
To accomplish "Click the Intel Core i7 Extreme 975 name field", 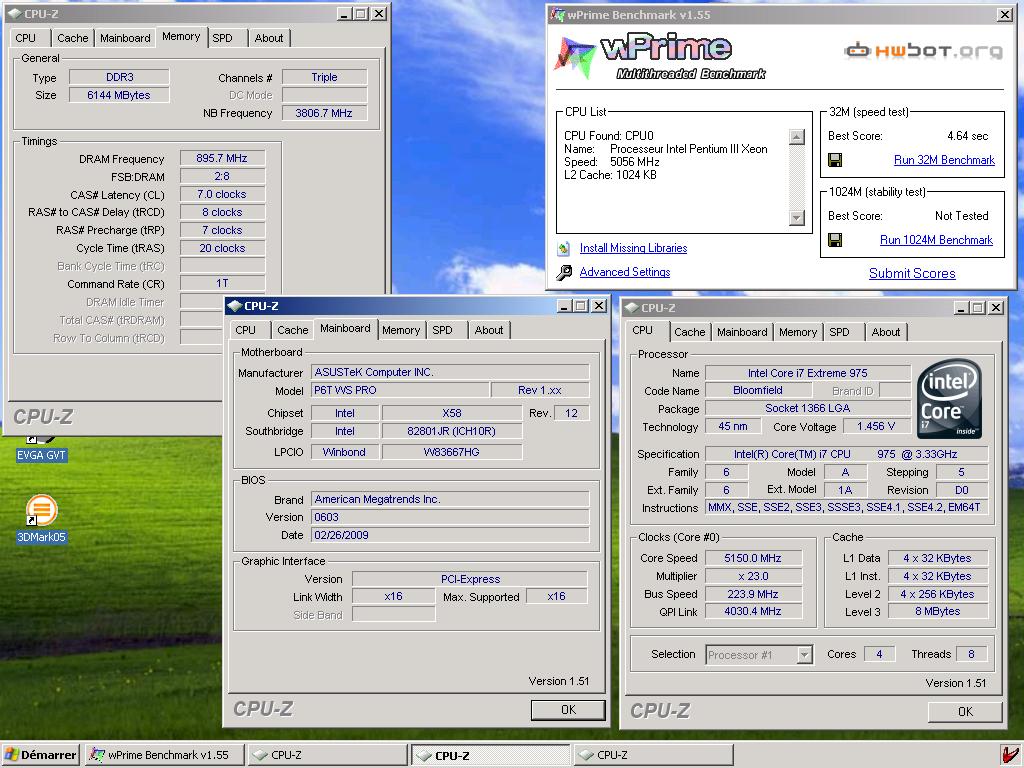I will (808, 374).
